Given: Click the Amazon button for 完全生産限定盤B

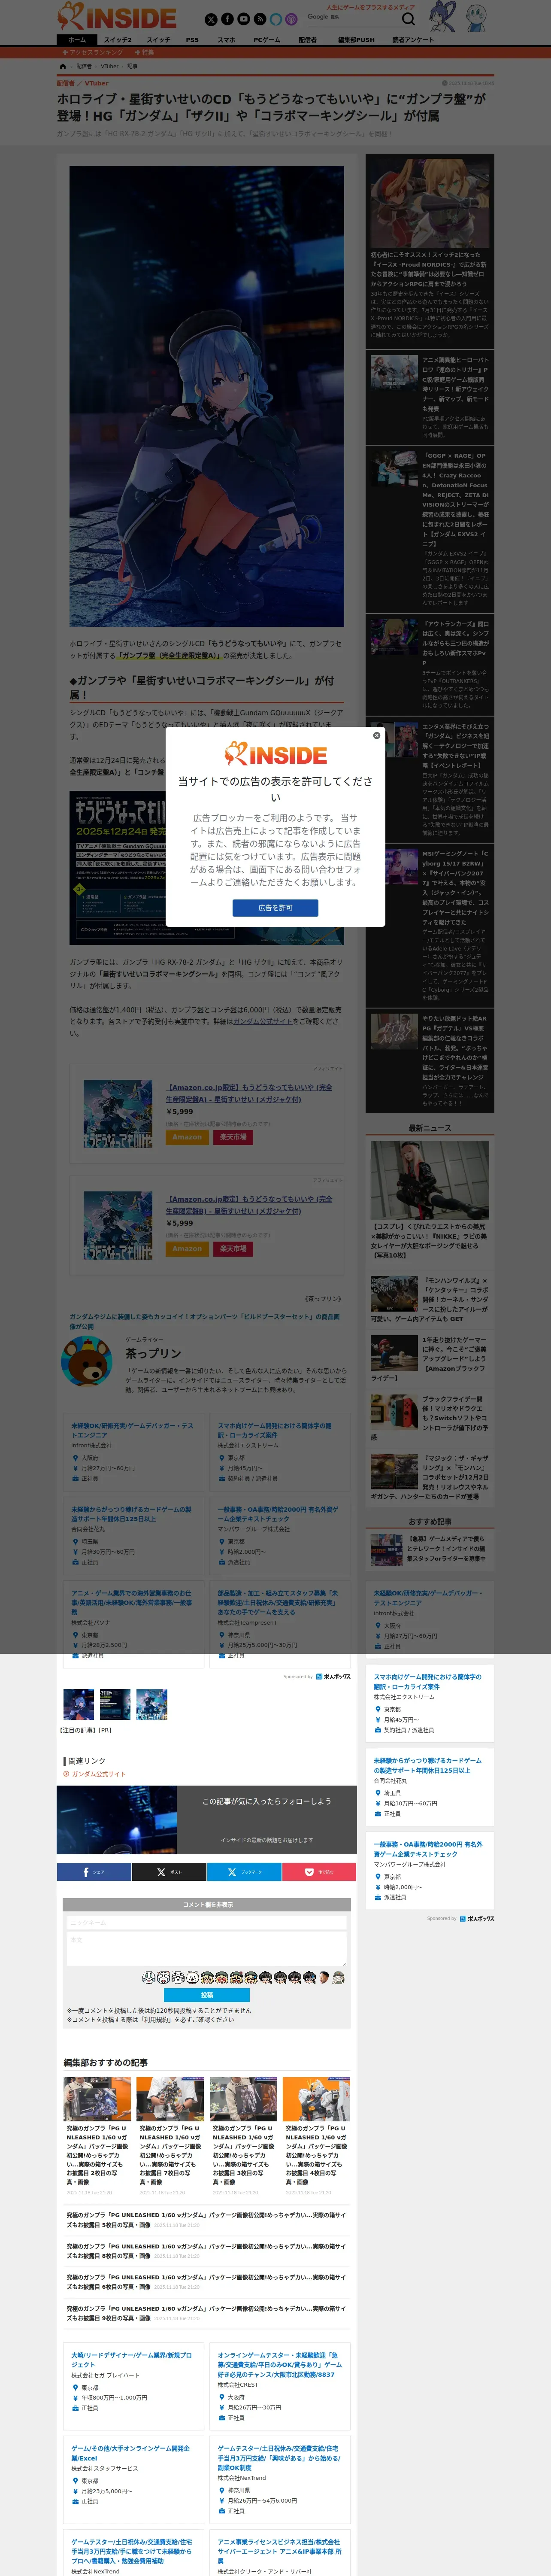Looking at the screenshot, I should coord(187,1249).
